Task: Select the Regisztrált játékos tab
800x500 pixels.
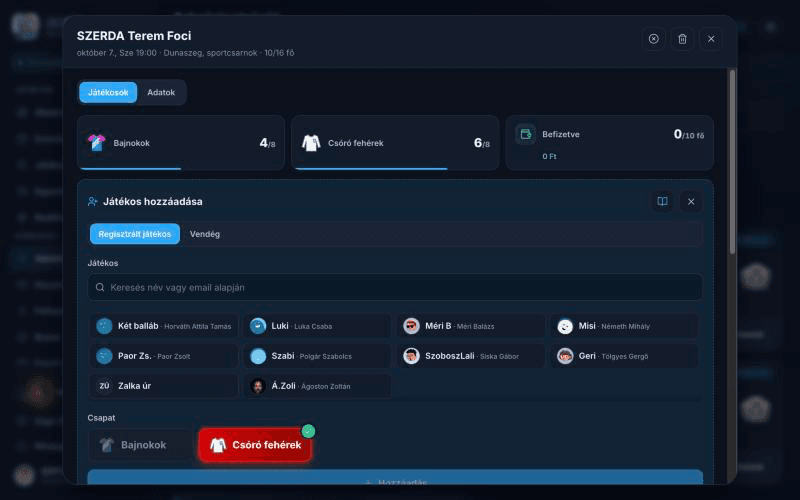Action: (135, 234)
